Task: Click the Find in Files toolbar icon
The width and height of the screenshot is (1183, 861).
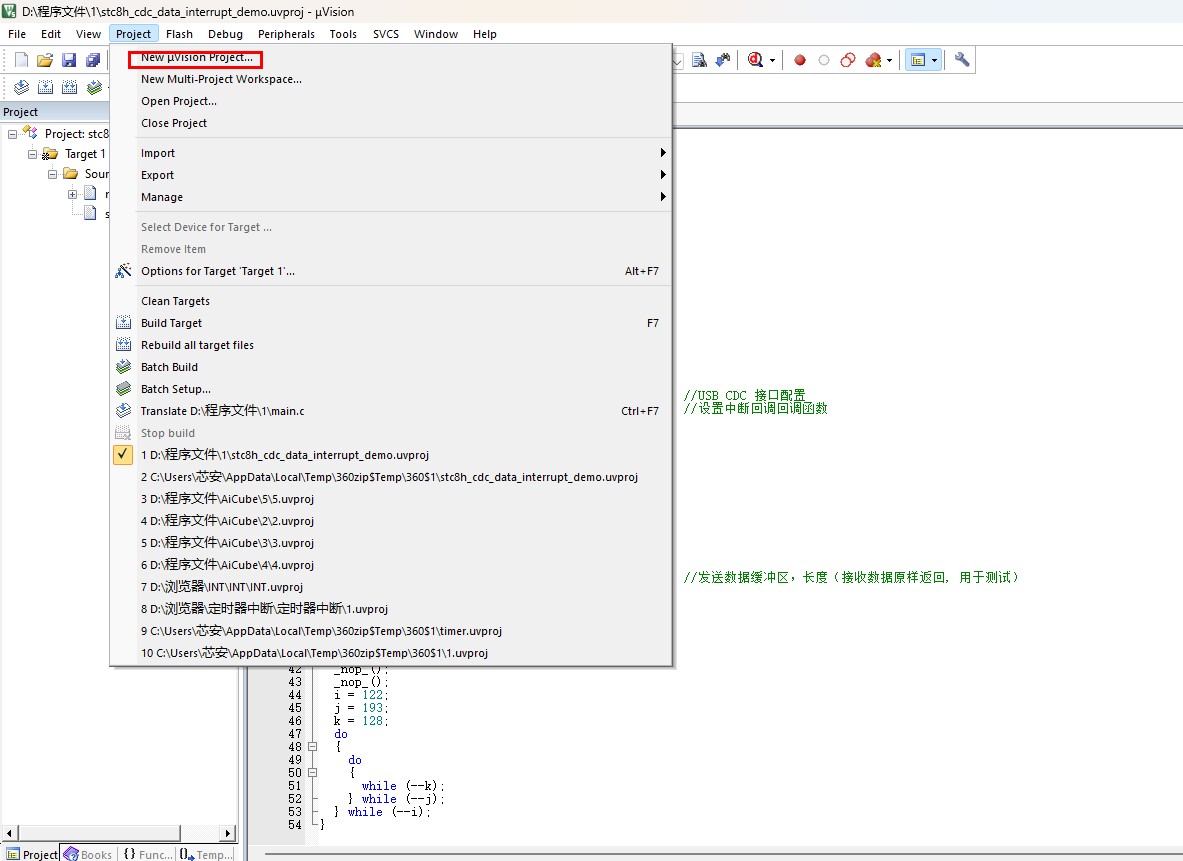Action: [699, 60]
